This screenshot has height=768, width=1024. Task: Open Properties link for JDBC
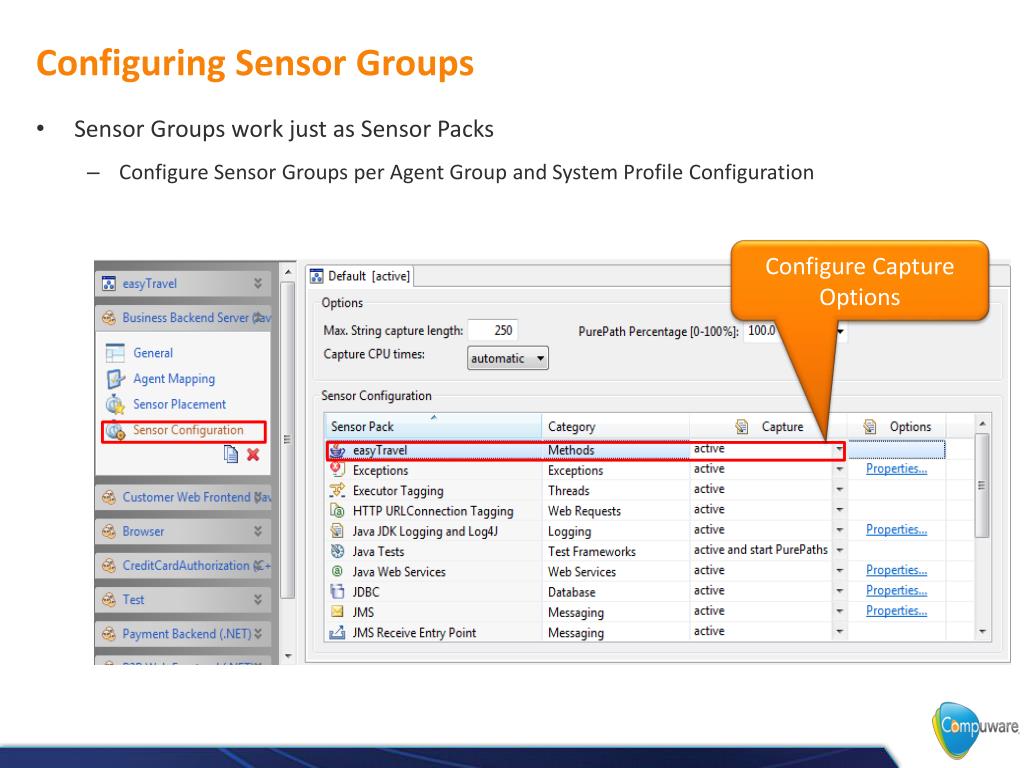click(896, 590)
